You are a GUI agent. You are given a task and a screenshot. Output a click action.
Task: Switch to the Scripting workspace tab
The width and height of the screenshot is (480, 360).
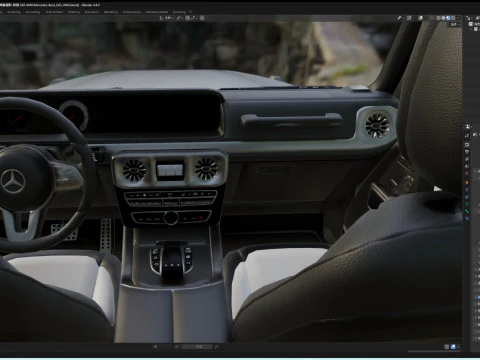click(x=179, y=12)
